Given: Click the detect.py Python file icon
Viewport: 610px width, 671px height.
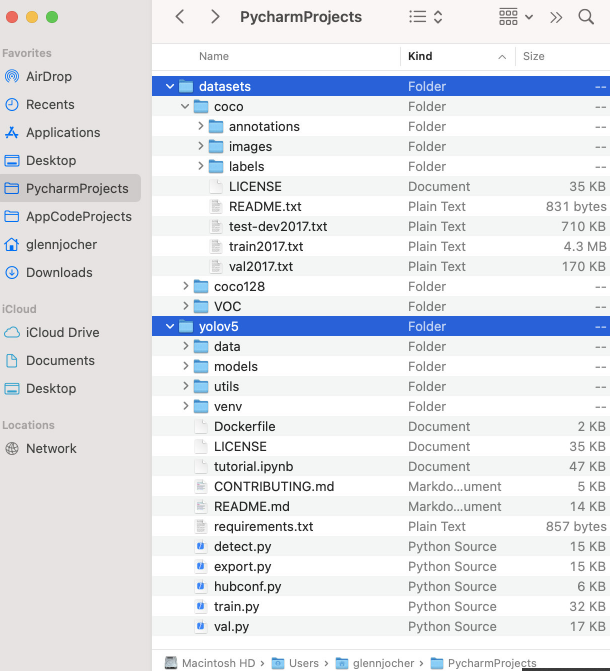Looking at the screenshot, I should click(200, 546).
